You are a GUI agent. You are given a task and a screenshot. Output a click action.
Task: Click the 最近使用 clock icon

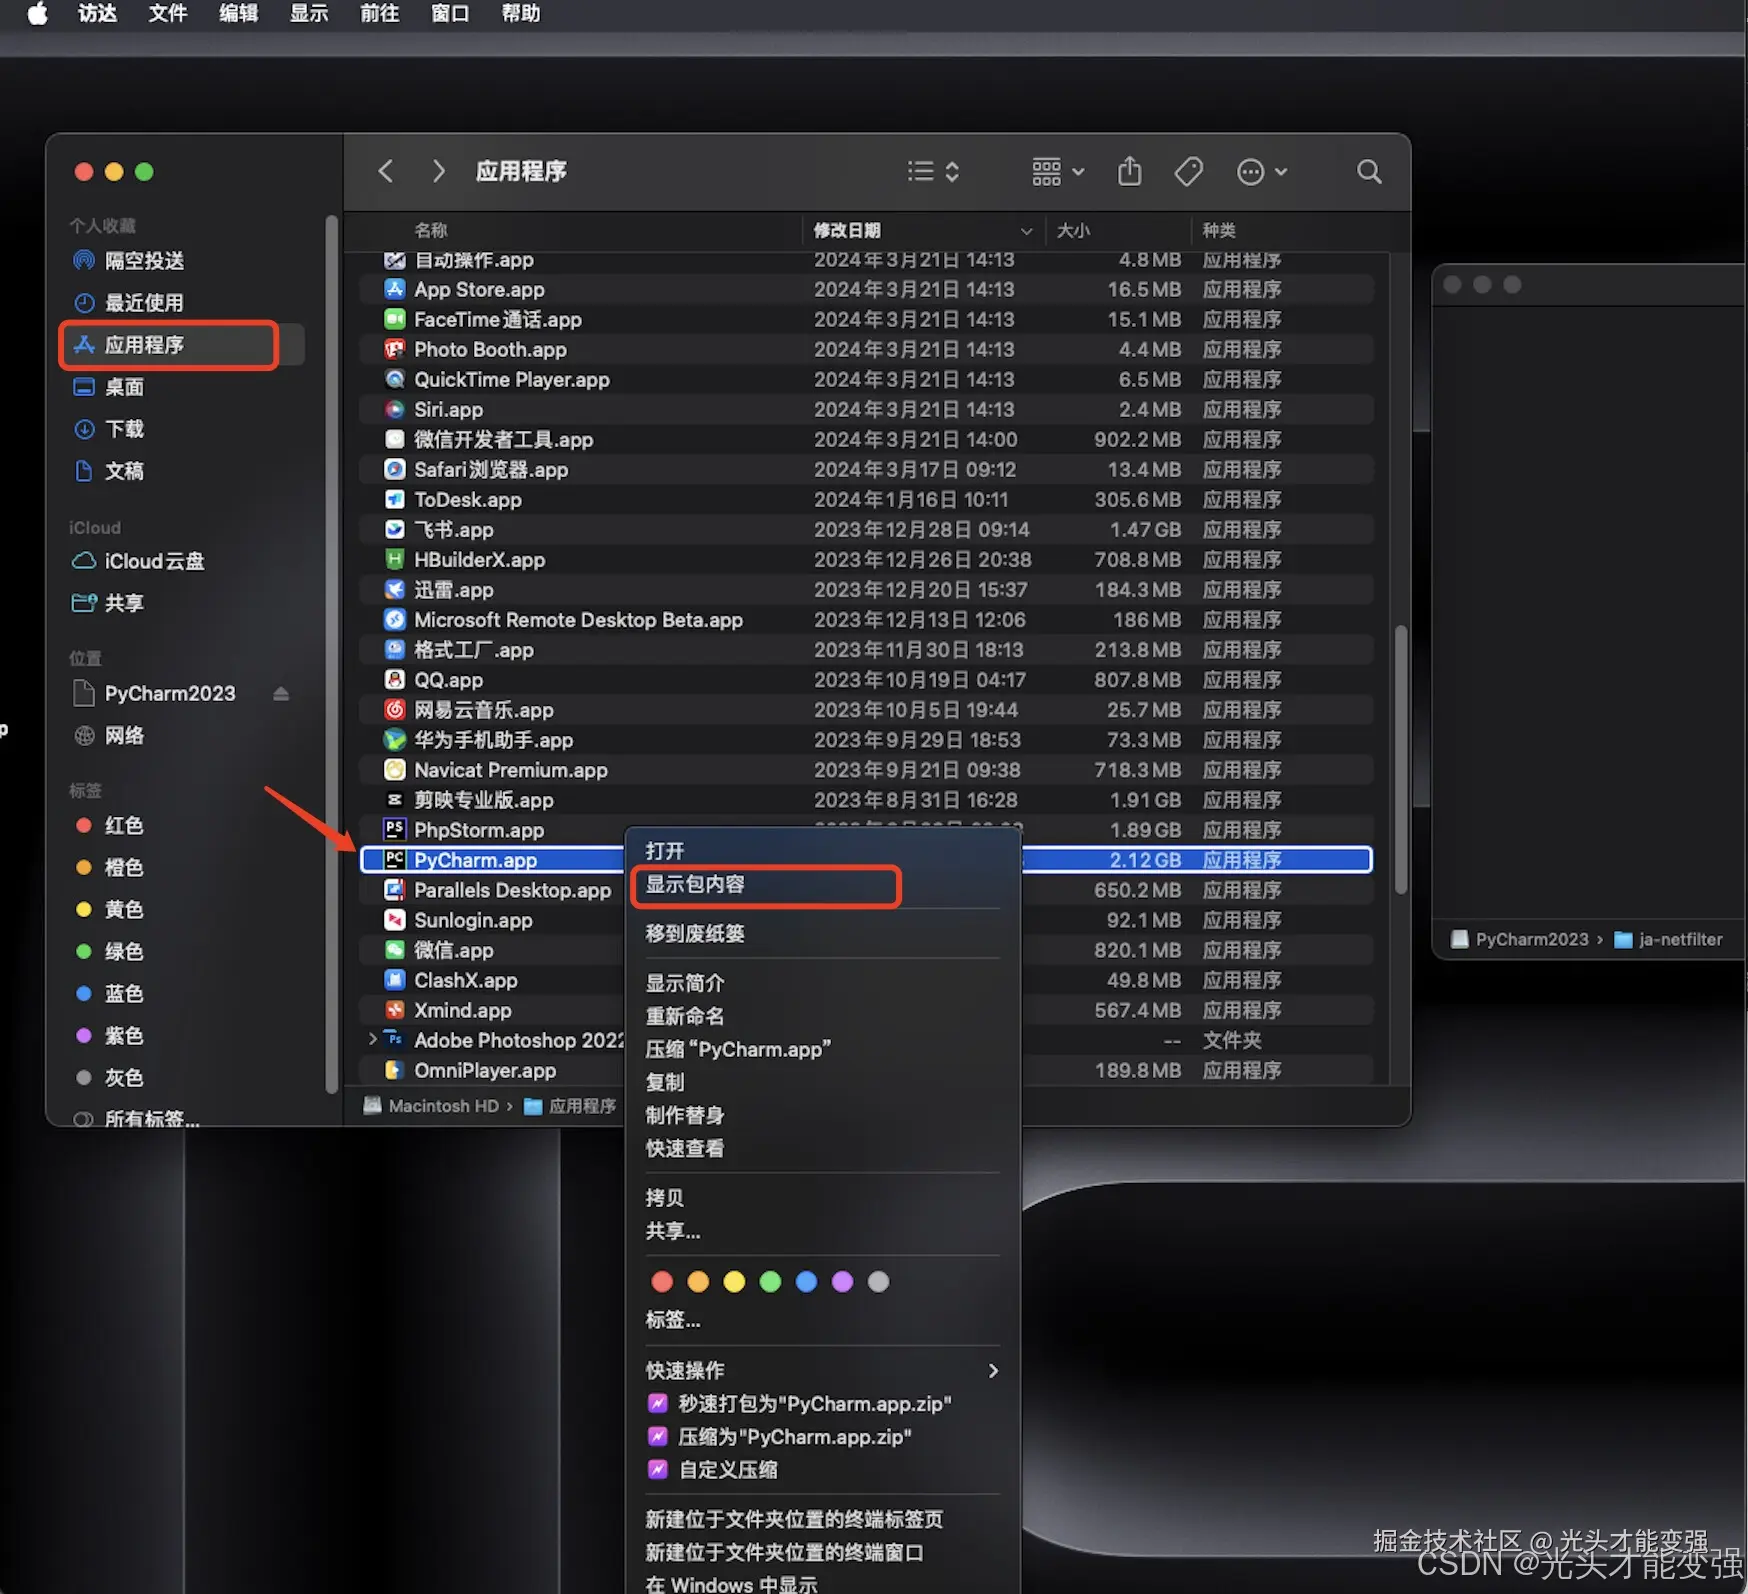coord(84,303)
